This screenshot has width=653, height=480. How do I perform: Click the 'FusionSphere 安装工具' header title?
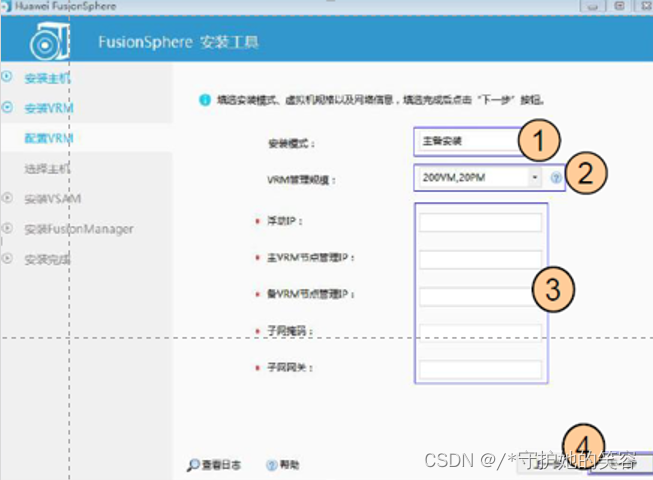[x=178, y=42]
